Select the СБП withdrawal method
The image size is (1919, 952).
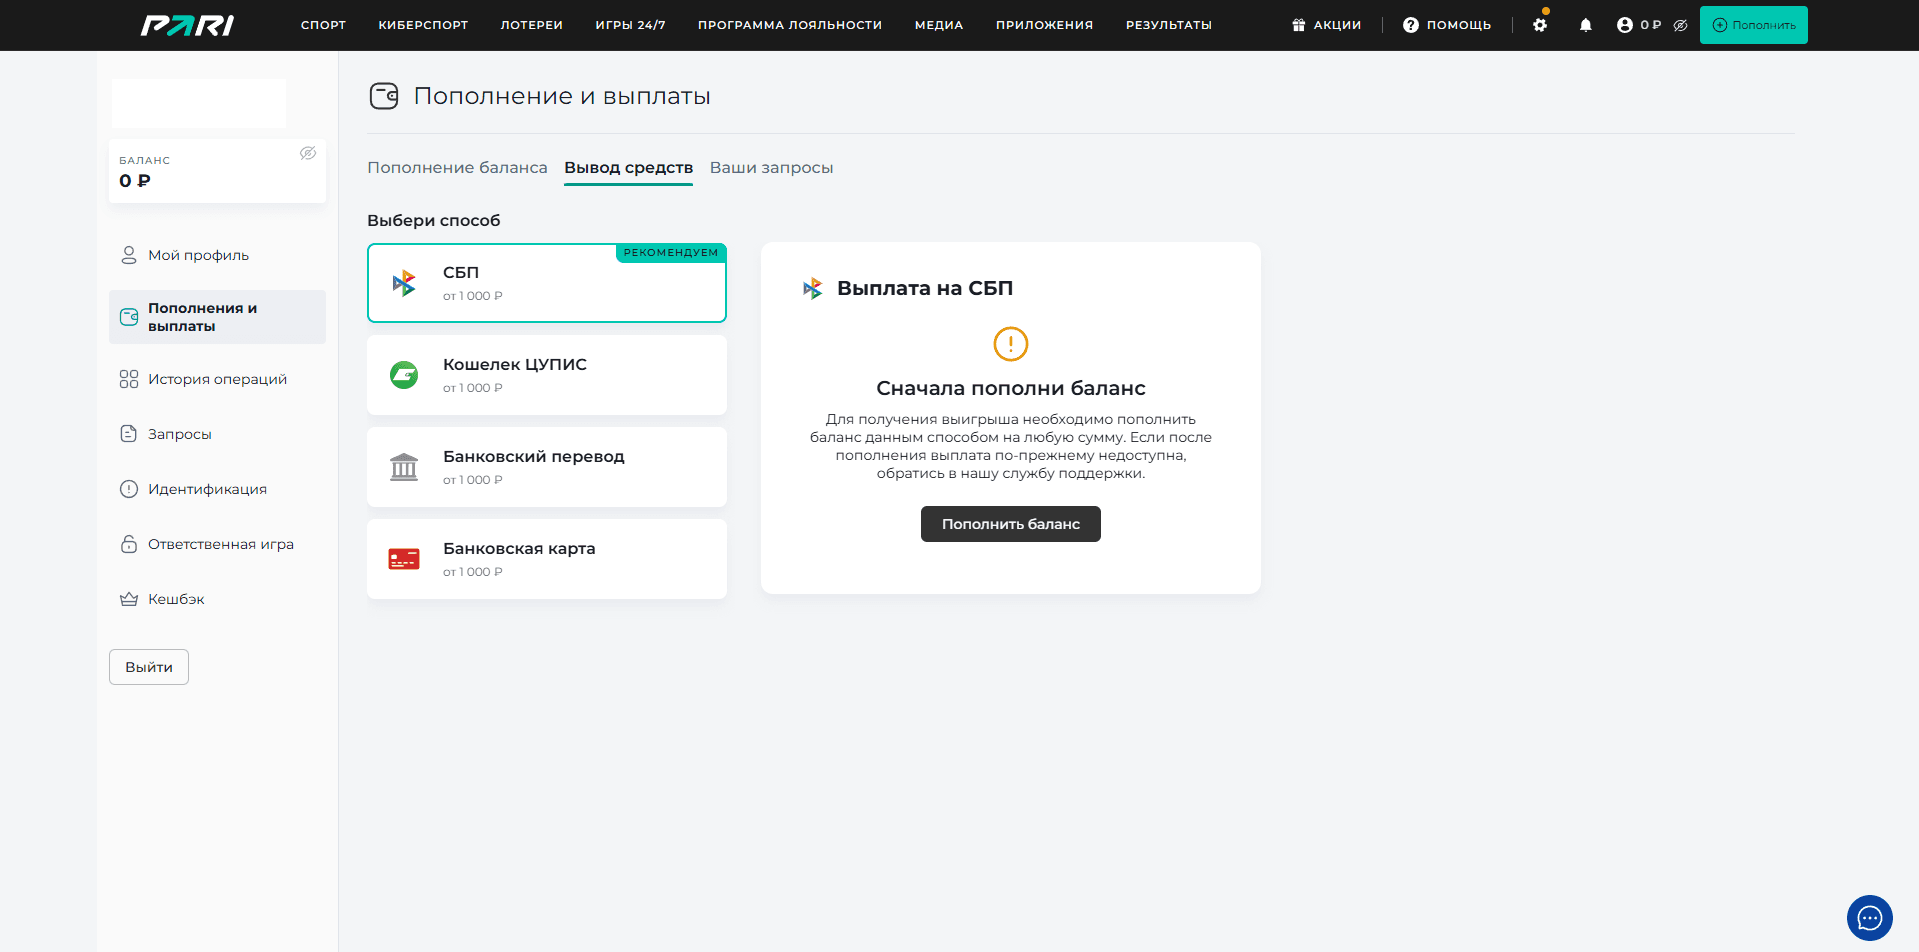(x=547, y=283)
